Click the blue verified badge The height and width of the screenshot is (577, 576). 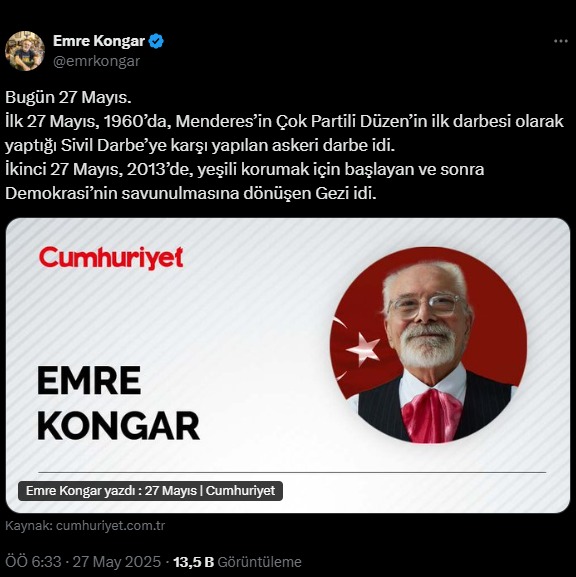coord(156,41)
